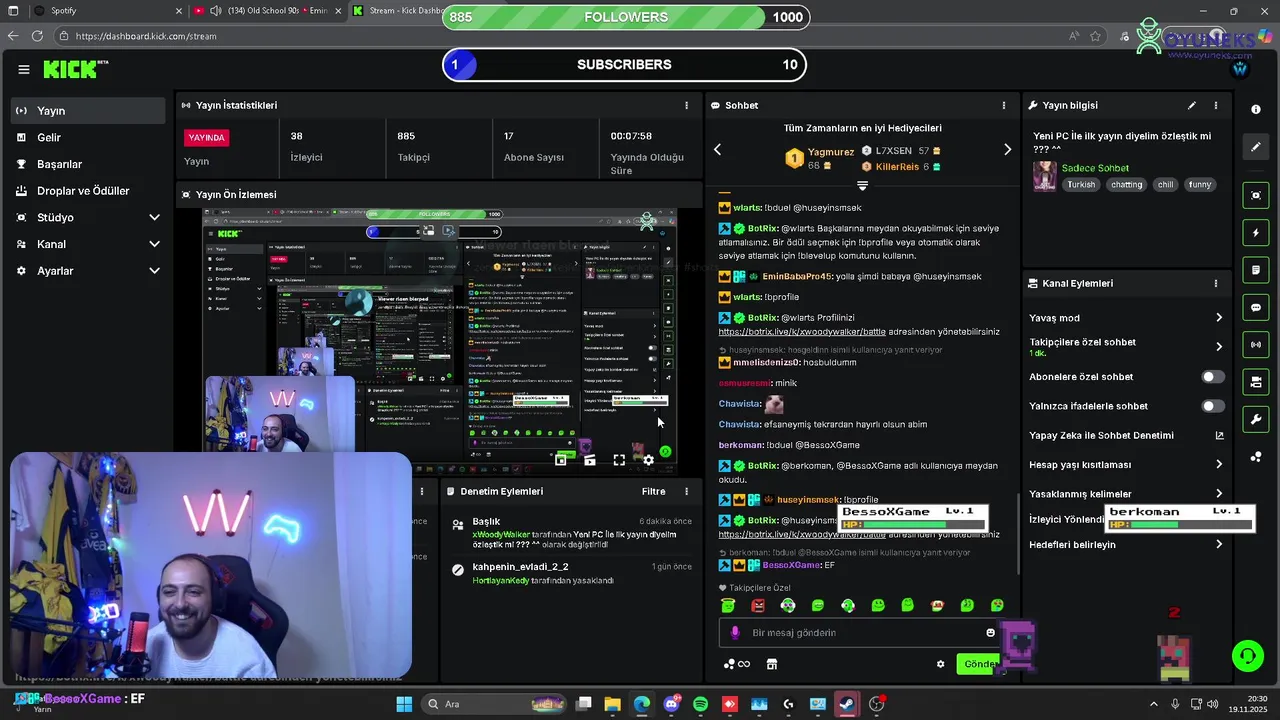This screenshot has height=720, width=1280.
Task: Click the browser address bar URL
Action: [x=146, y=36]
